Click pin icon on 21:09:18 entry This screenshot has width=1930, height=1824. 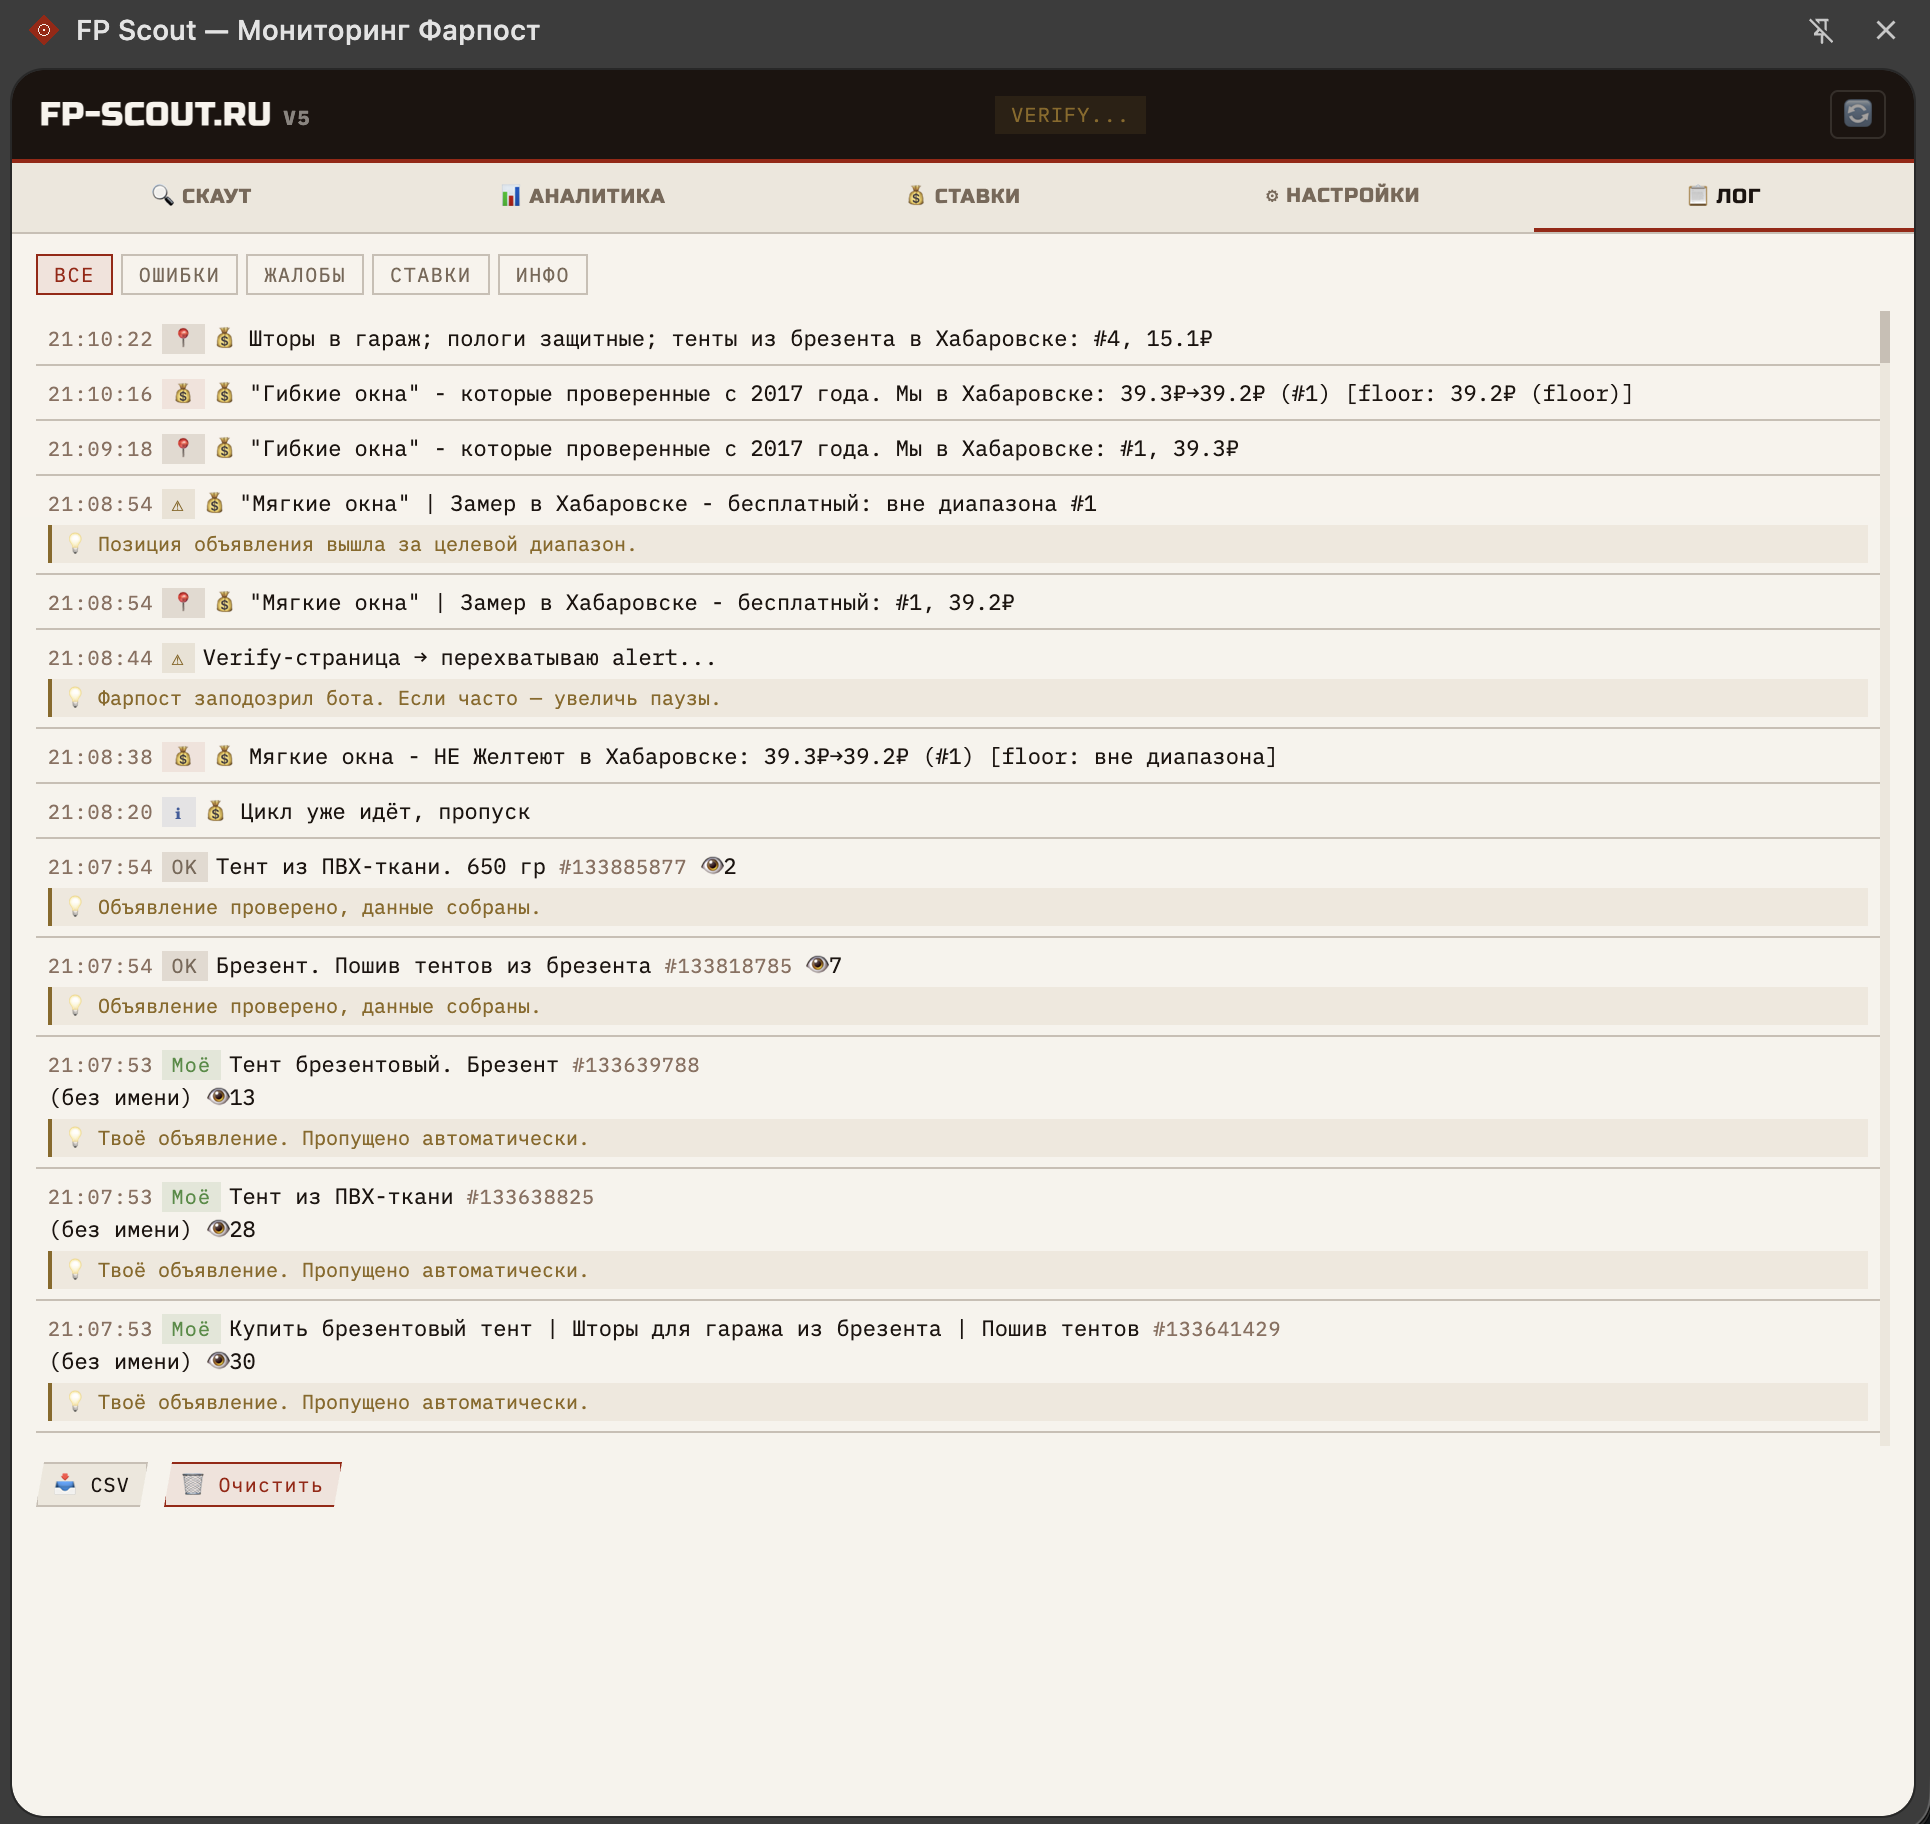pyautogui.click(x=183, y=449)
